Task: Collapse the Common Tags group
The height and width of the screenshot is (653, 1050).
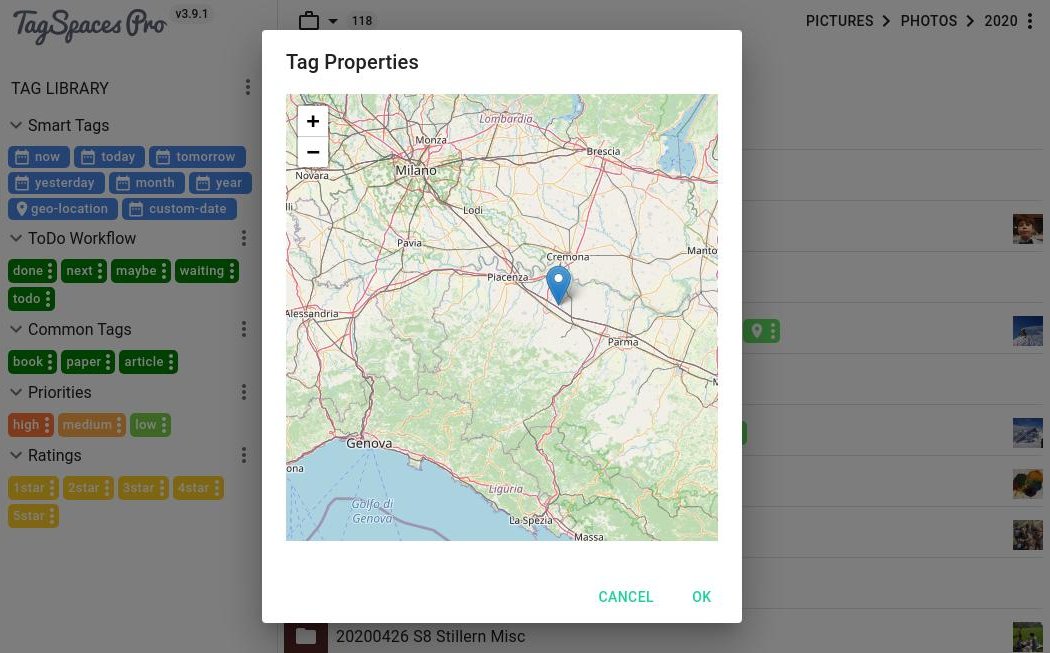Action: click(17, 330)
